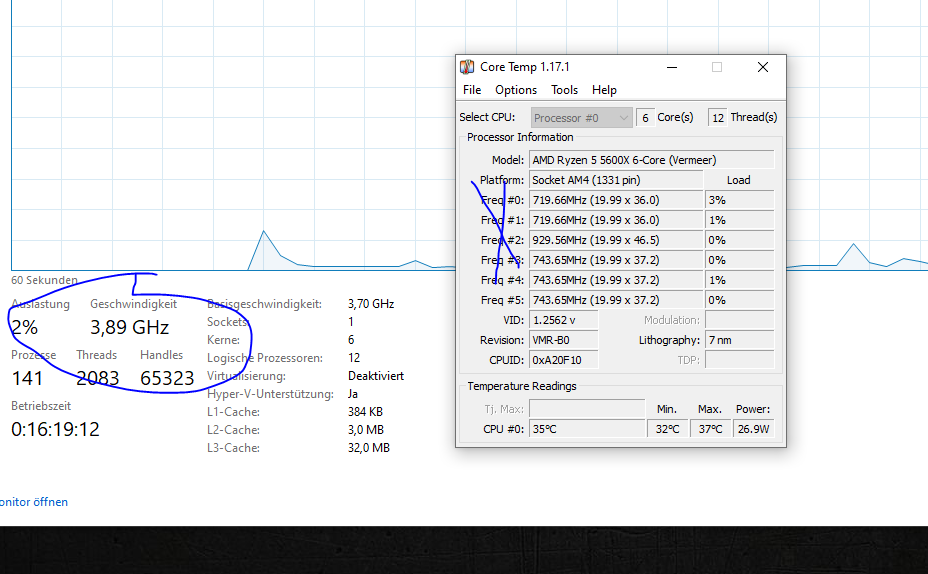Open the Tools menu

tap(564, 90)
